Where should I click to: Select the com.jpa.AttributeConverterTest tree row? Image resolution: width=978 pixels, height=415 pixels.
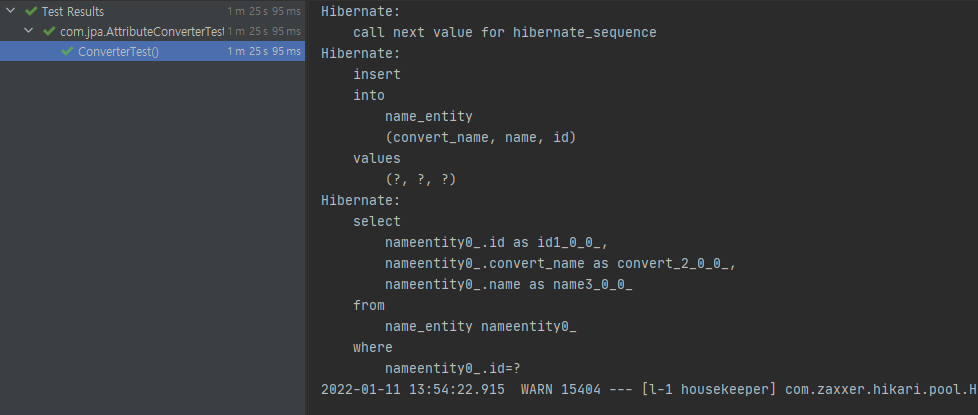coord(152,31)
